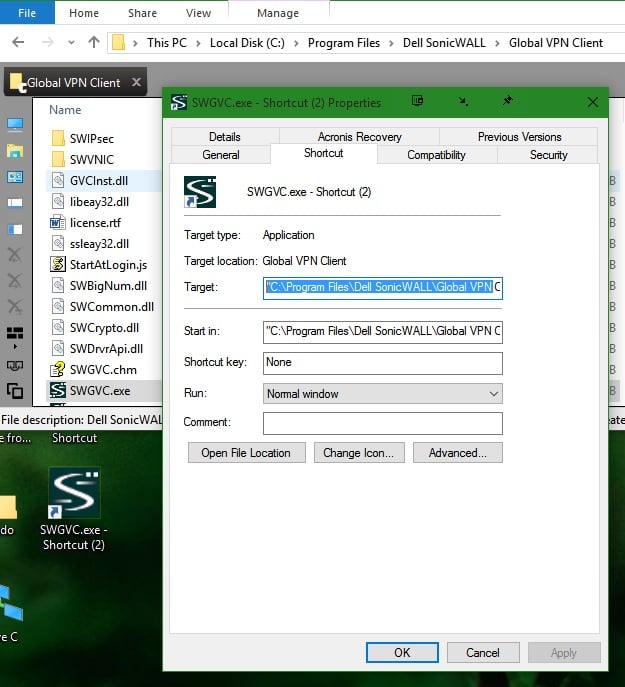Select the SWVNIC folder icon
The width and height of the screenshot is (625, 687).
58,159
